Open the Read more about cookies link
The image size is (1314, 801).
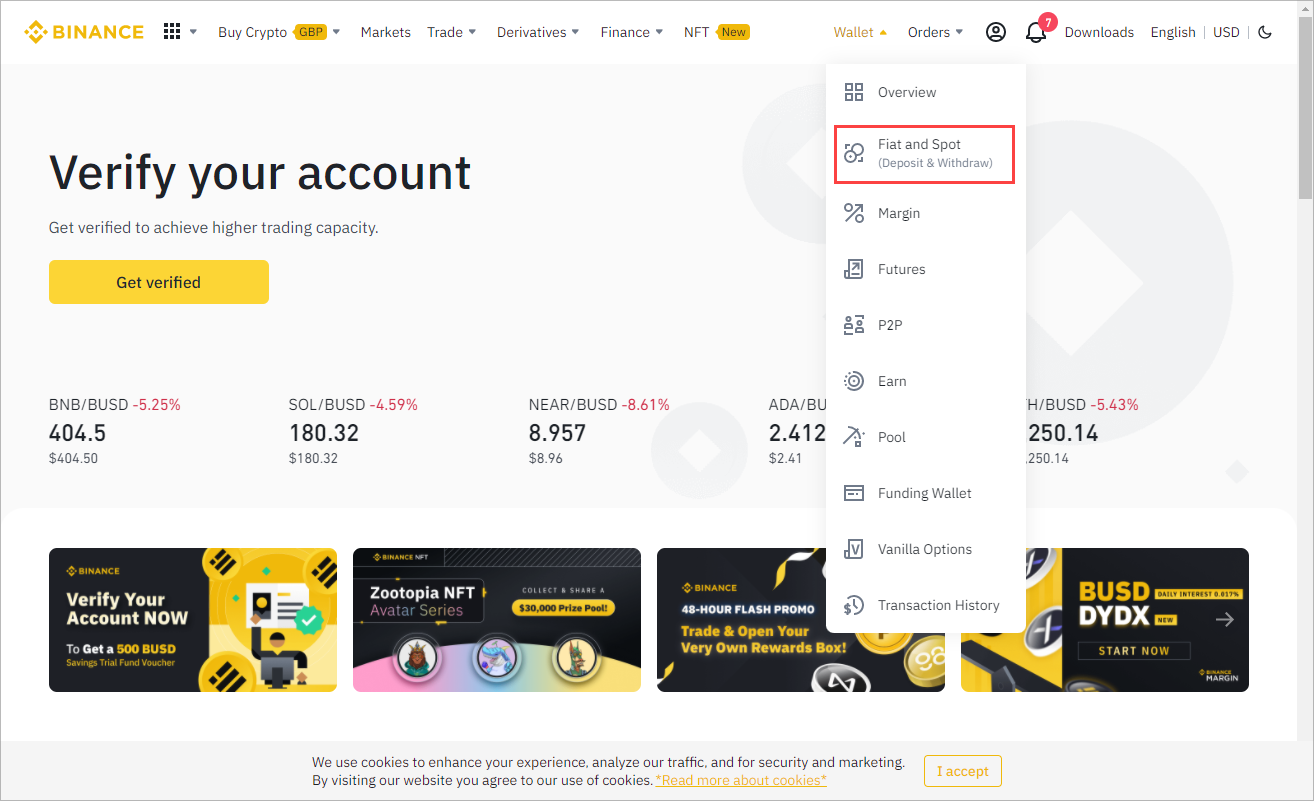[741, 780]
